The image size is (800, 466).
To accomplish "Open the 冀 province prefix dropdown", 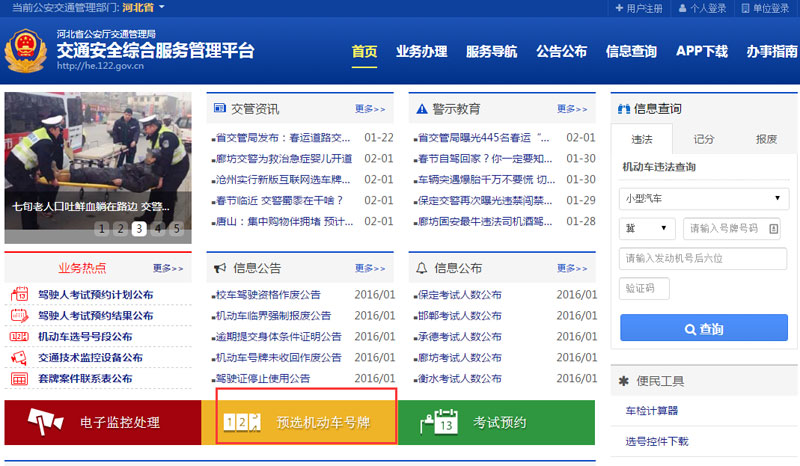I will pos(647,228).
